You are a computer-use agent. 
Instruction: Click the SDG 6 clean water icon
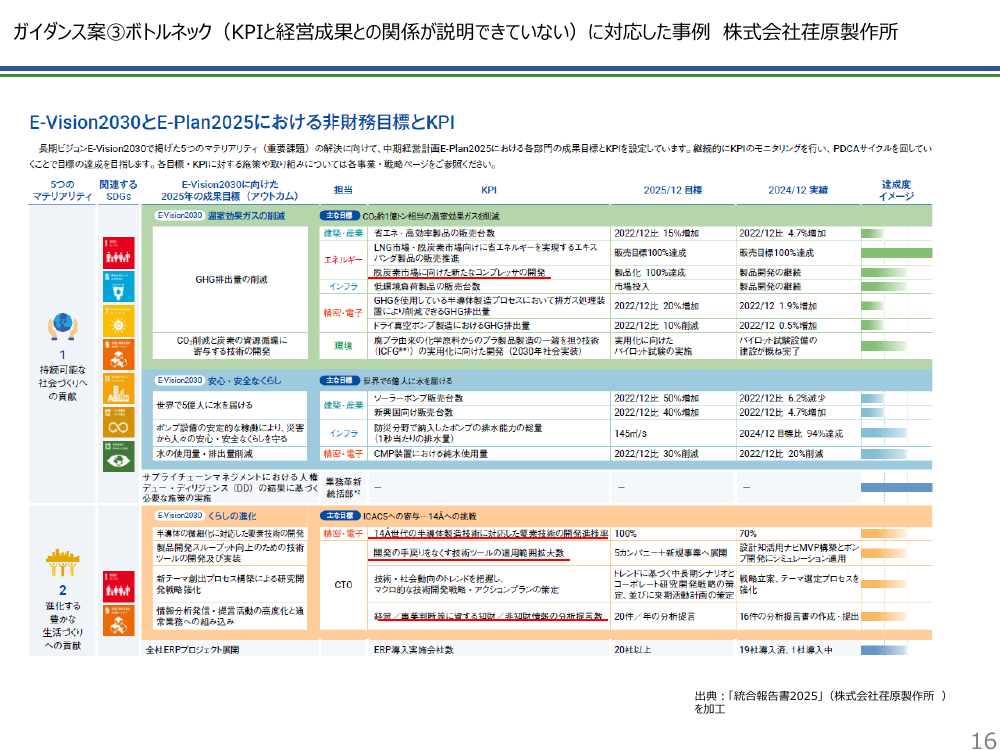(x=119, y=286)
